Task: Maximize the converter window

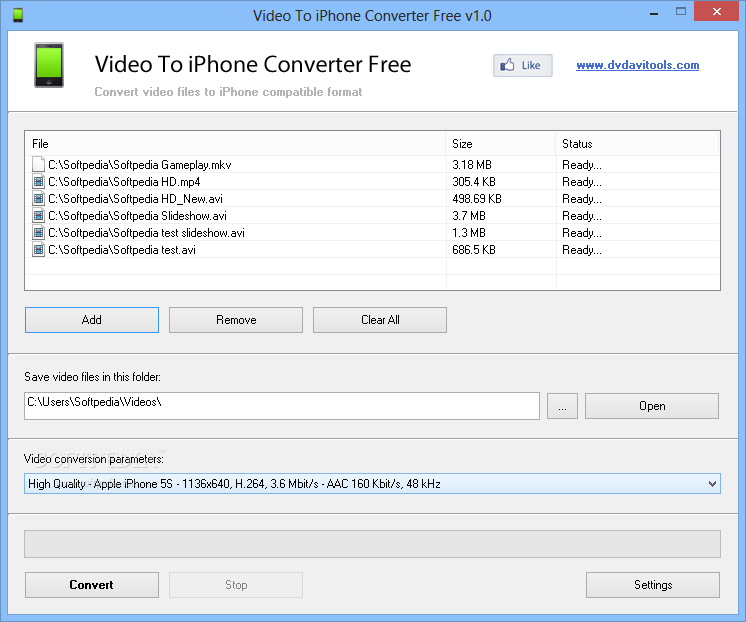Action: [681, 12]
